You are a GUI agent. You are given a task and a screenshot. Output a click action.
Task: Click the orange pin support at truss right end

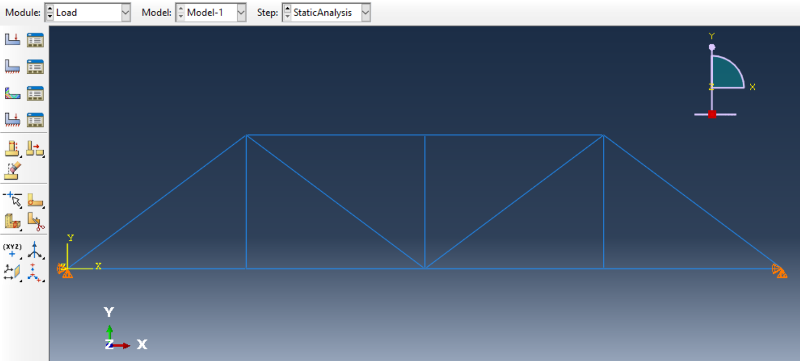(779, 270)
